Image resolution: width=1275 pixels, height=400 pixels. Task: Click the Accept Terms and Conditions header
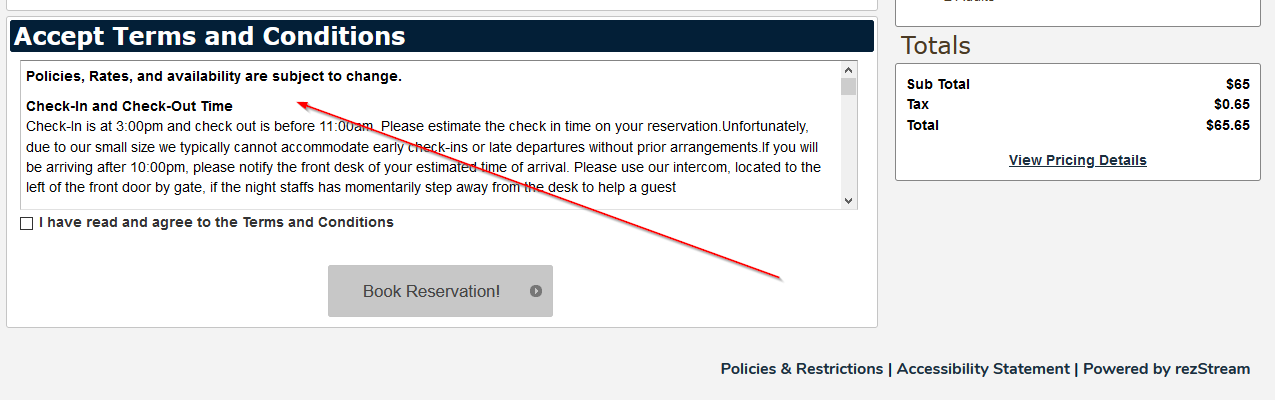click(210, 37)
